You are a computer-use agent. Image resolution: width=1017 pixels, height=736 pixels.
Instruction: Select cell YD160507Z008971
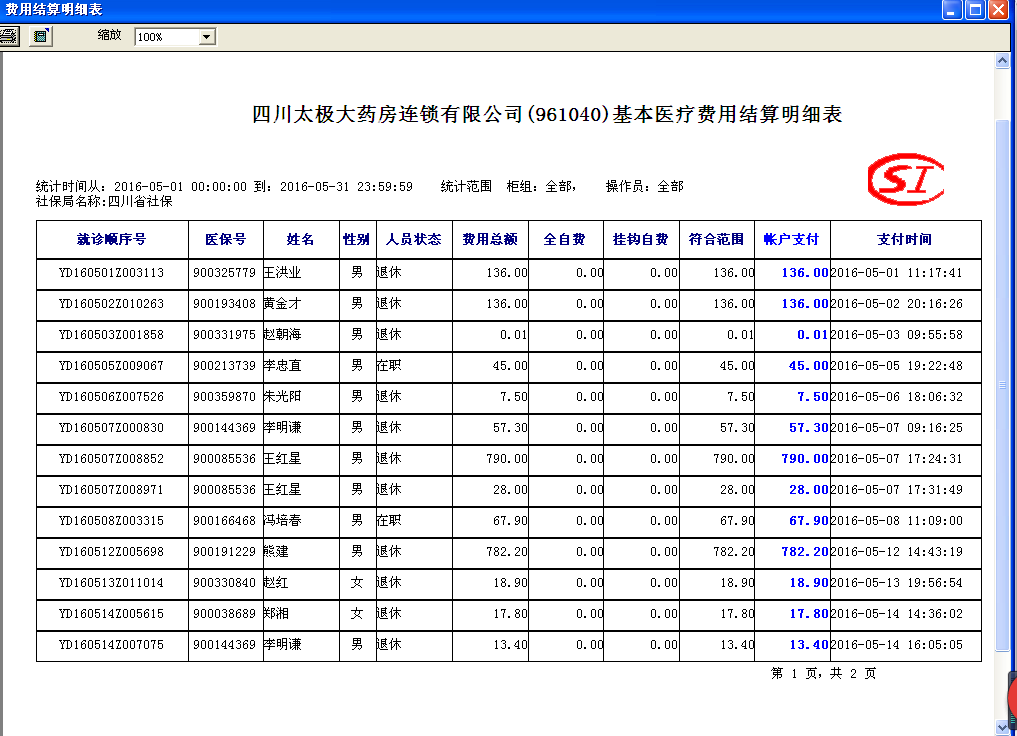pos(112,490)
